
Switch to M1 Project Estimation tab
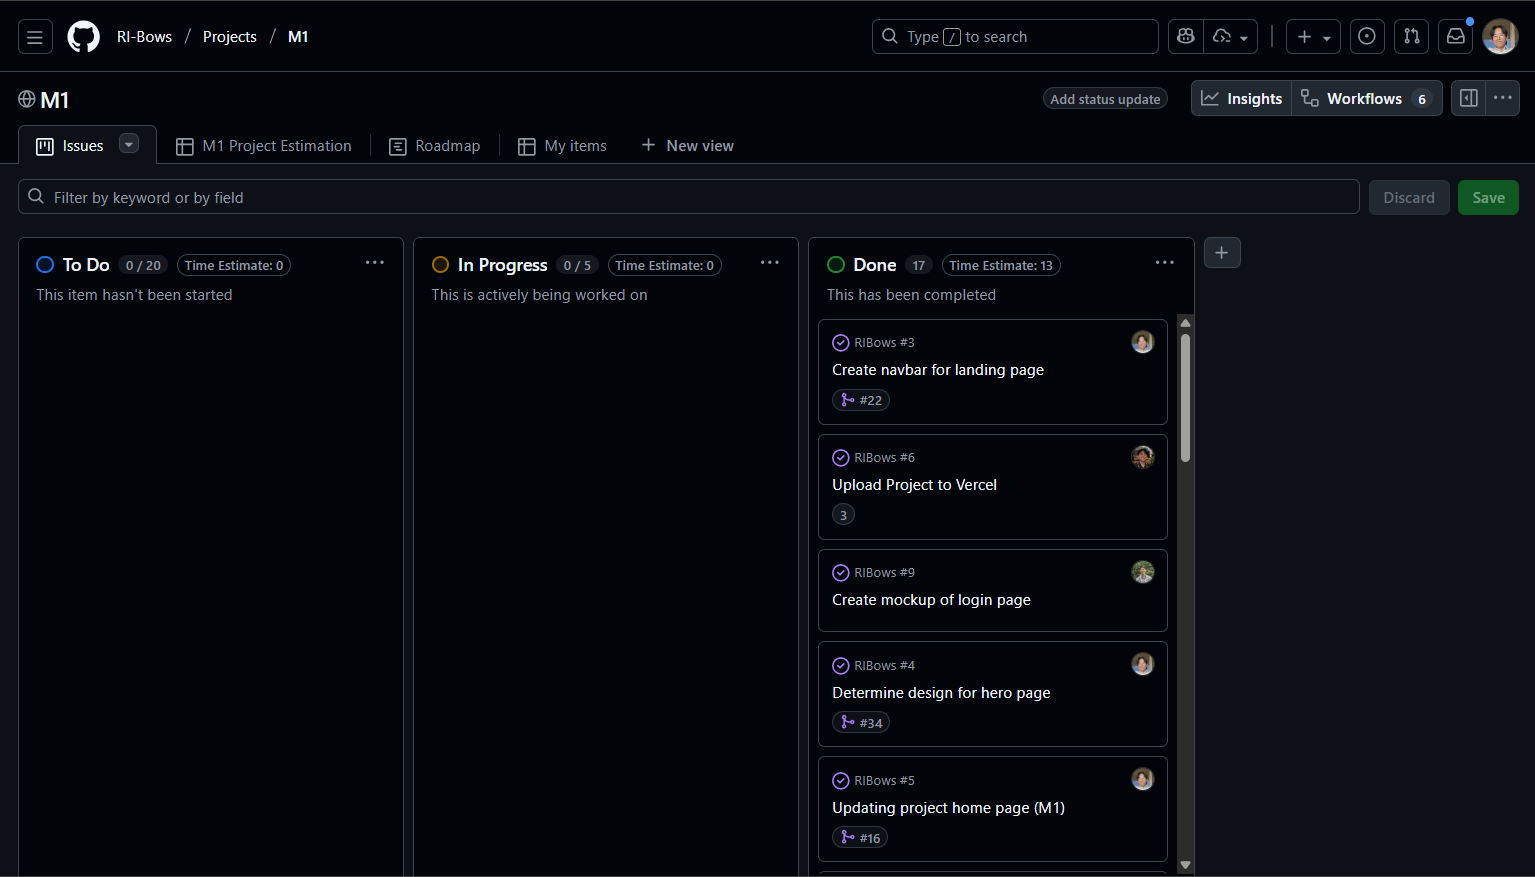(264, 146)
